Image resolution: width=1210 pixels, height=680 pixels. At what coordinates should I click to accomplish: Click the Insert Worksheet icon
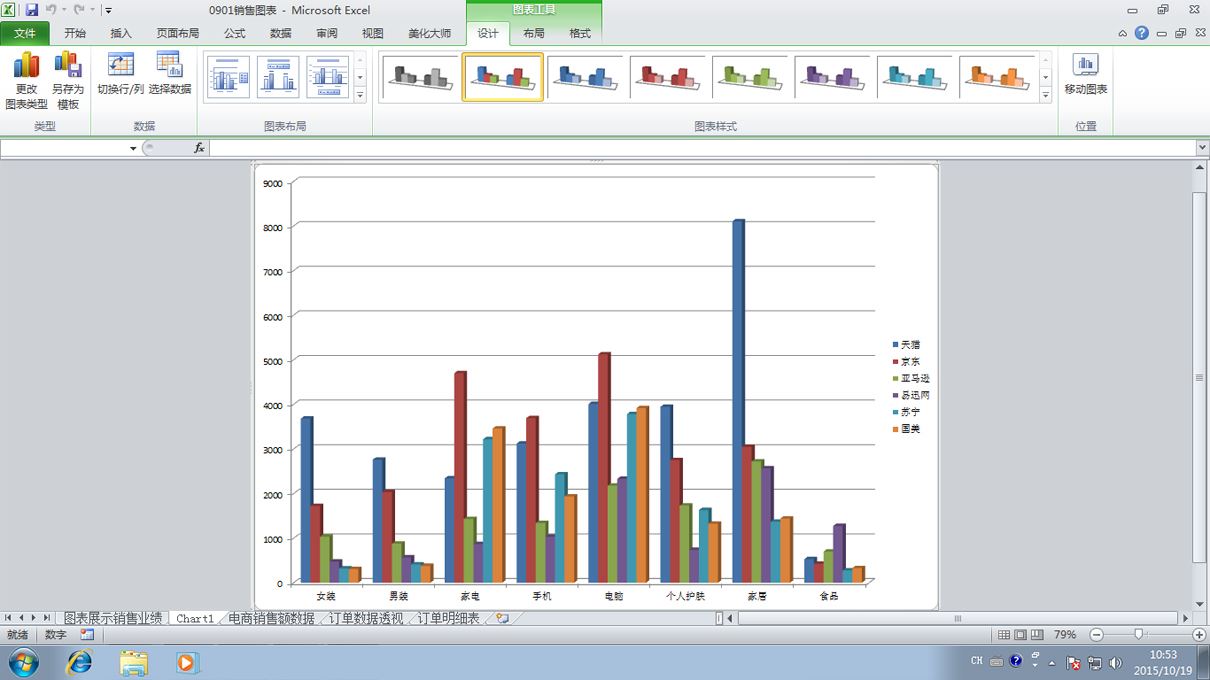click(x=502, y=618)
